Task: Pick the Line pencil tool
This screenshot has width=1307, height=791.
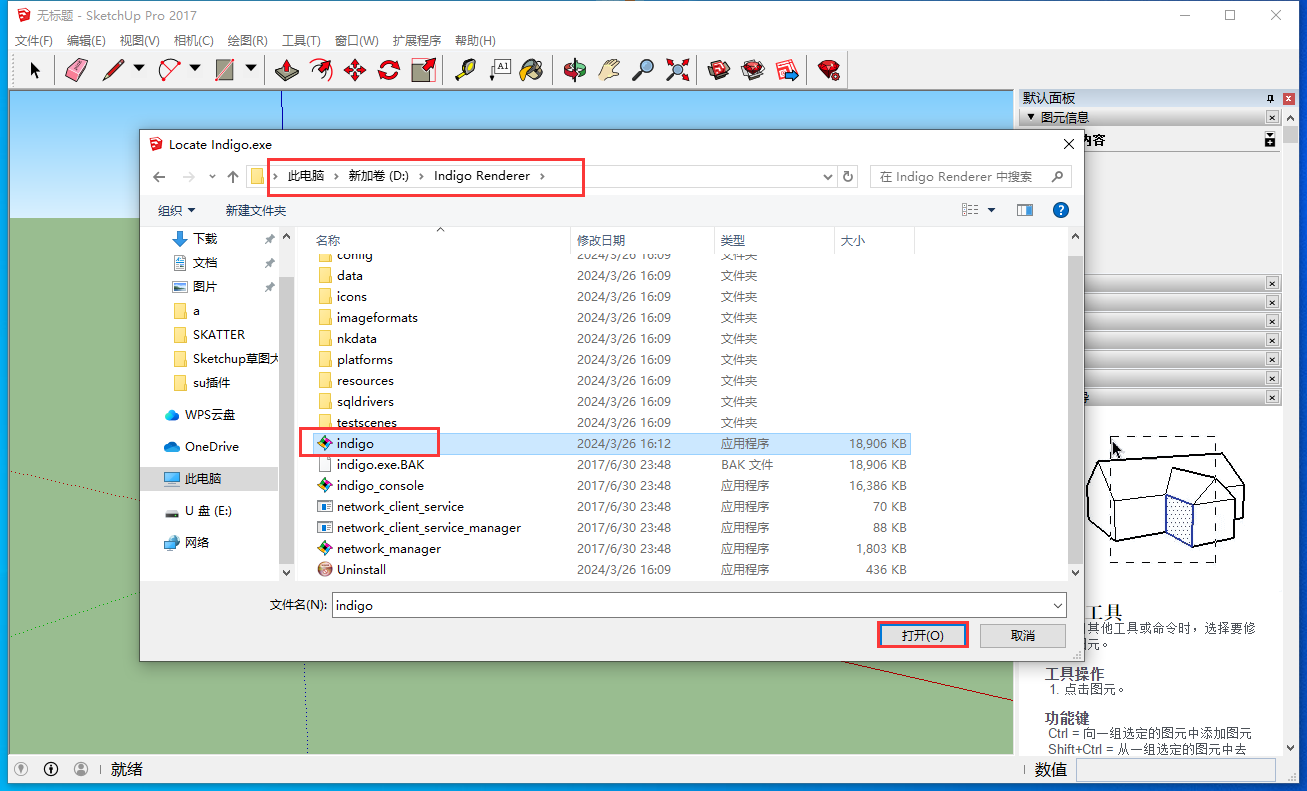Action: pyautogui.click(x=113, y=70)
